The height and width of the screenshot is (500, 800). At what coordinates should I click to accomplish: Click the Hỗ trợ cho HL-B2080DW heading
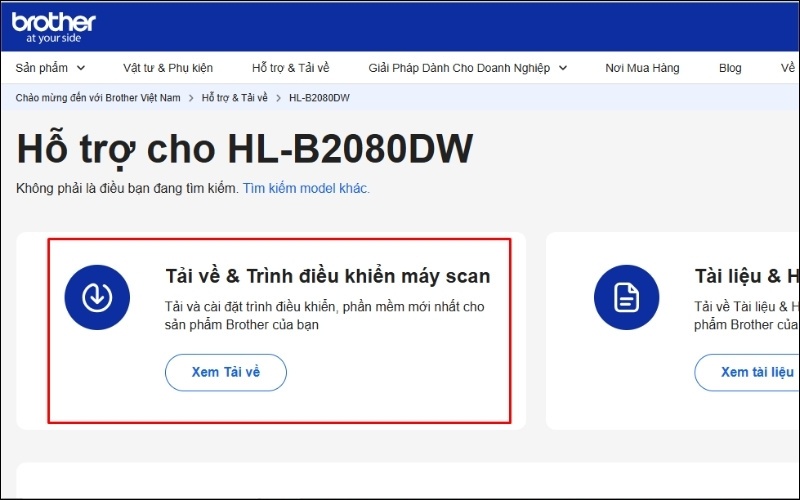(x=245, y=148)
